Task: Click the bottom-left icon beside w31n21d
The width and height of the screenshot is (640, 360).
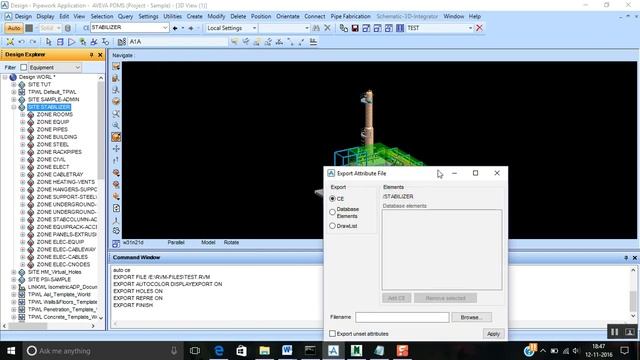Action: pos(116,243)
